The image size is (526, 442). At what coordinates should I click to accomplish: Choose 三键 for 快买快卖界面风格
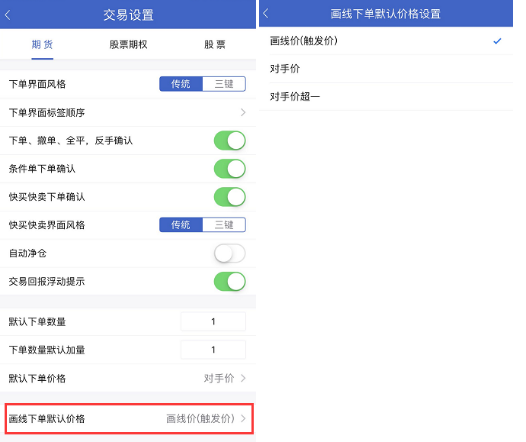coord(224,225)
